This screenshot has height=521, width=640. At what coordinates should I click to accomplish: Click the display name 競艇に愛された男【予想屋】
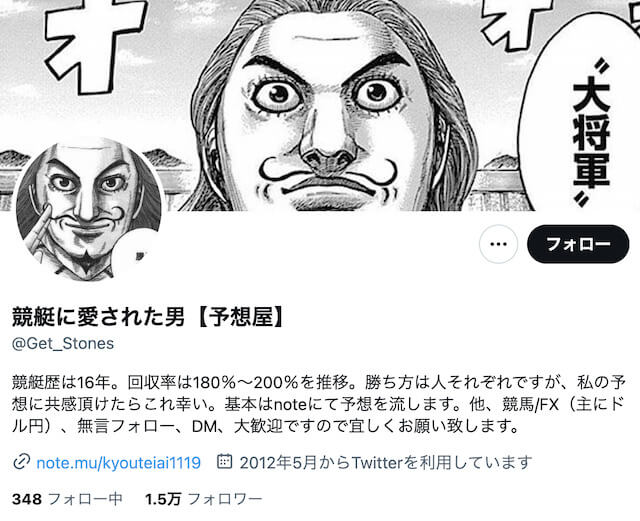pyautogui.click(x=148, y=317)
